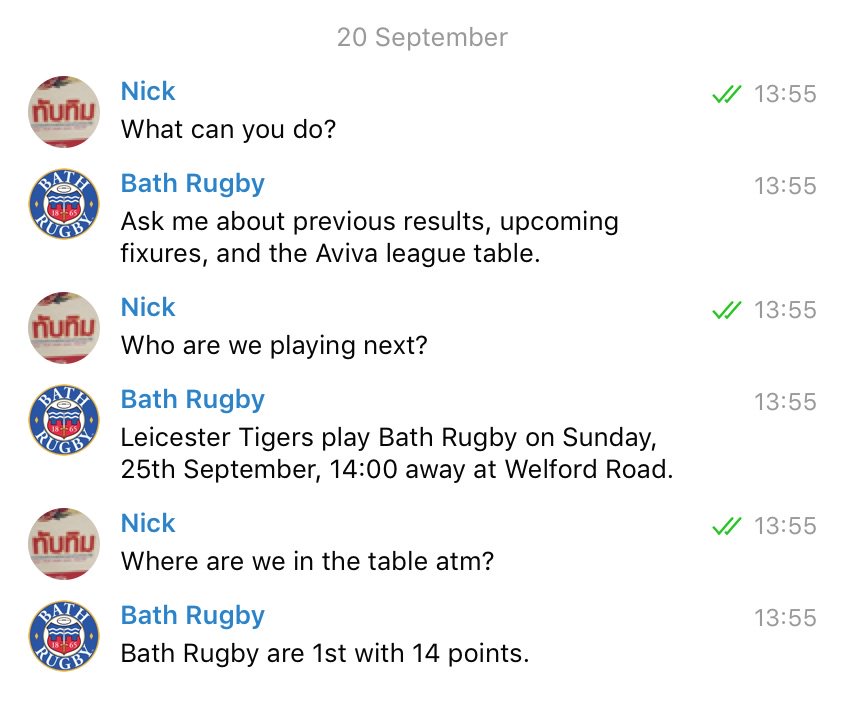844x706 pixels.
Task: Click the Bath Rugby name above the Leicester Tigers message
Action: 193,400
